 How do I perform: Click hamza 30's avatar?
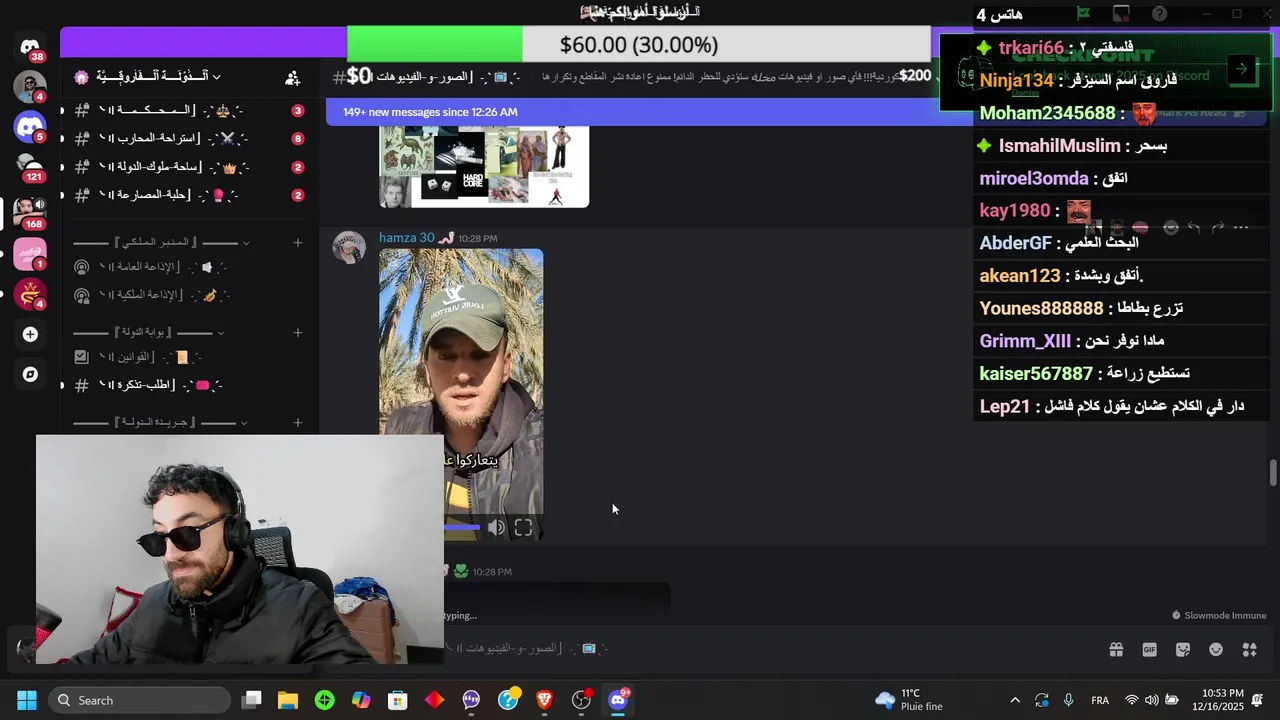pos(349,247)
